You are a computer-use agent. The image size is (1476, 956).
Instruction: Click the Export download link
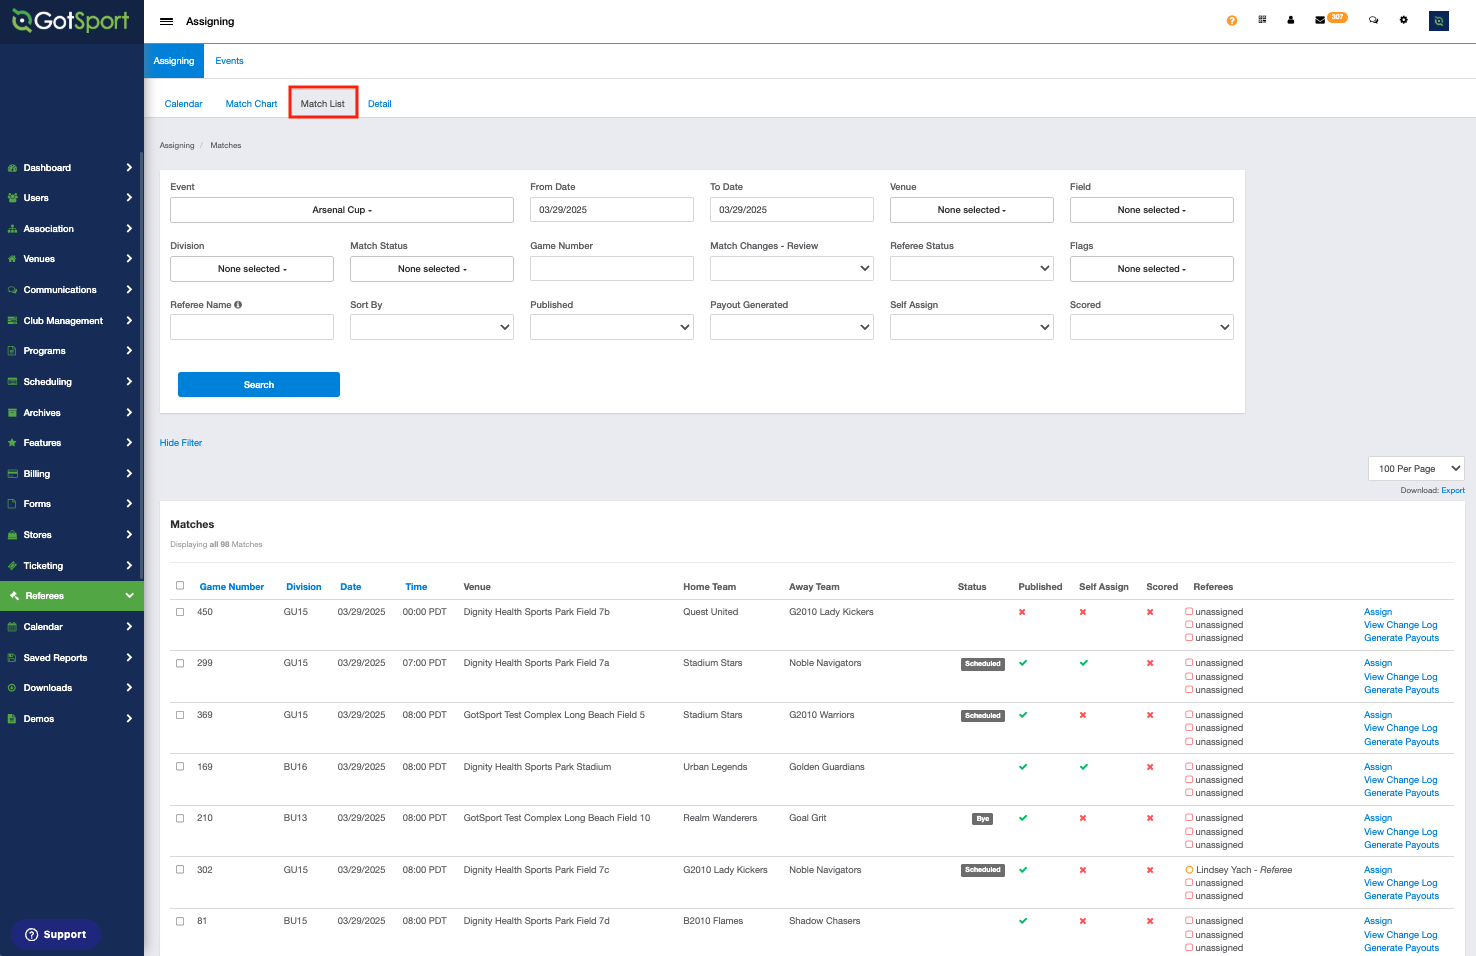pyautogui.click(x=1453, y=491)
